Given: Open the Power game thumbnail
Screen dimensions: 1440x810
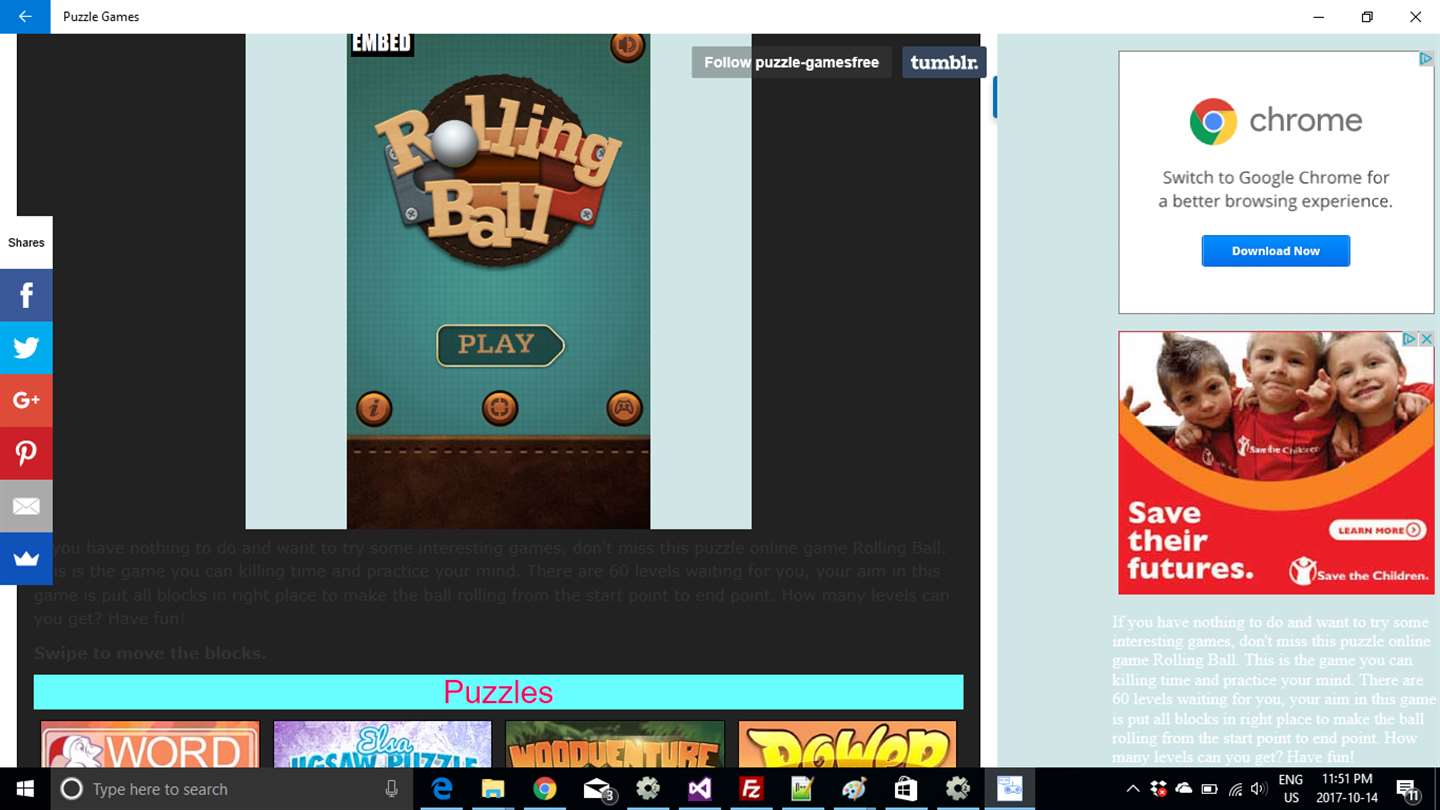Looking at the screenshot, I should pos(847,744).
